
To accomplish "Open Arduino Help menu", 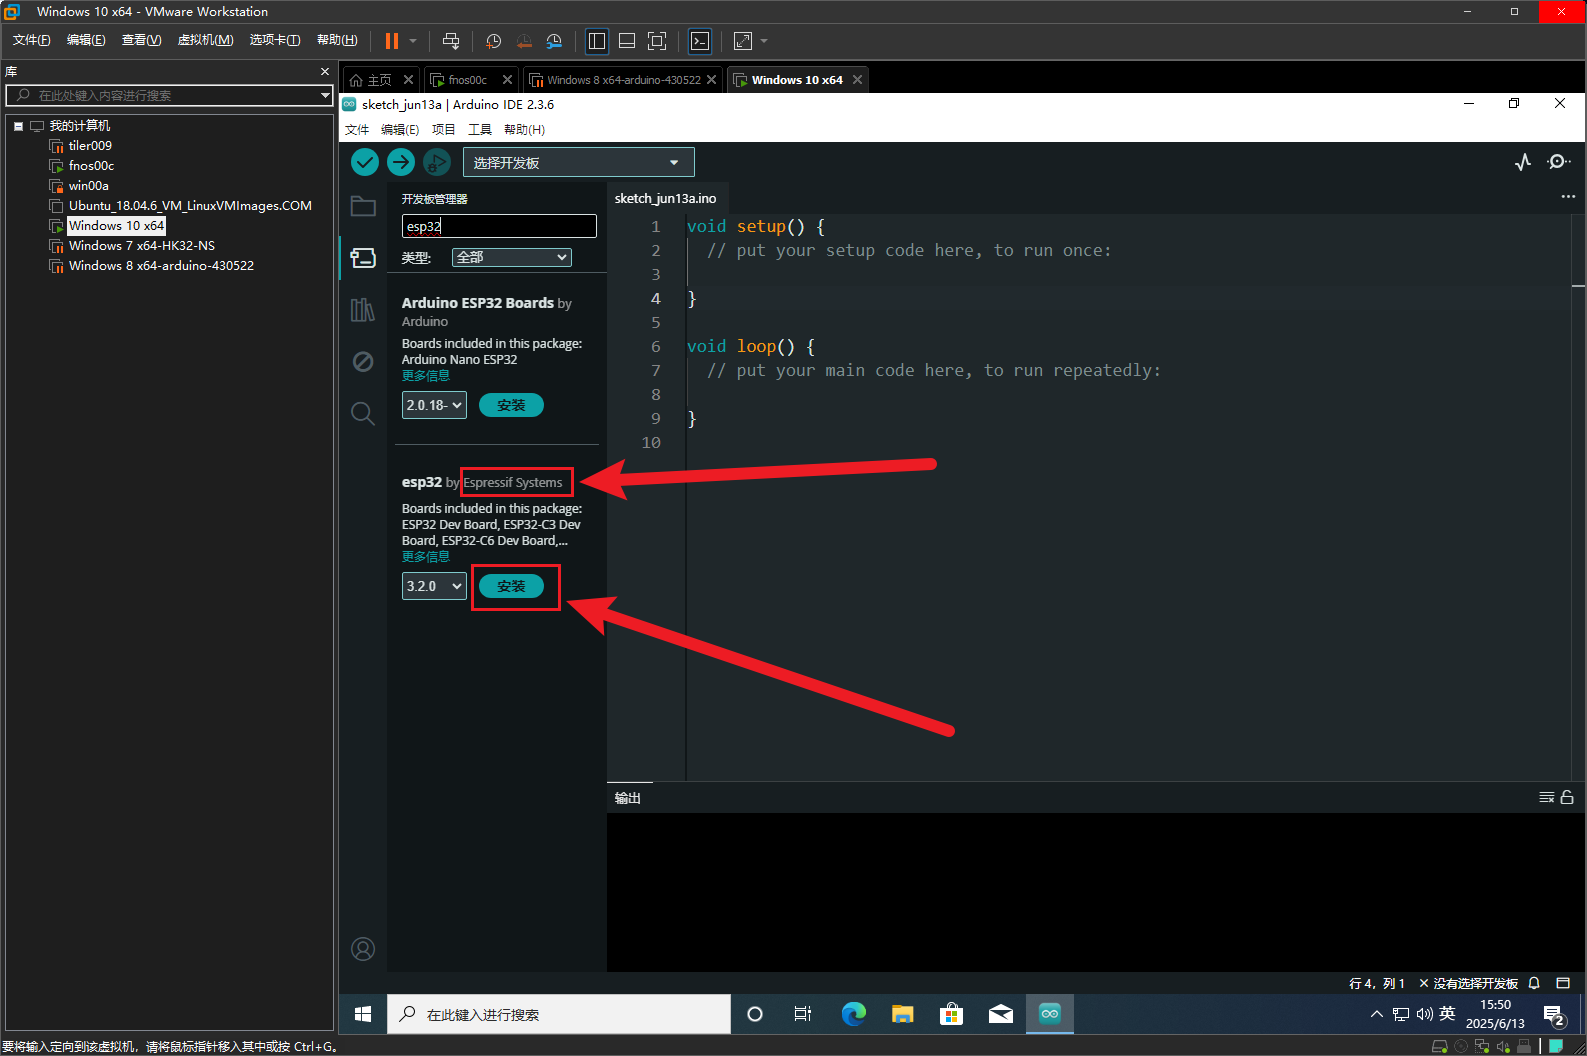I will pyautogui.click(x=524, y=130).
